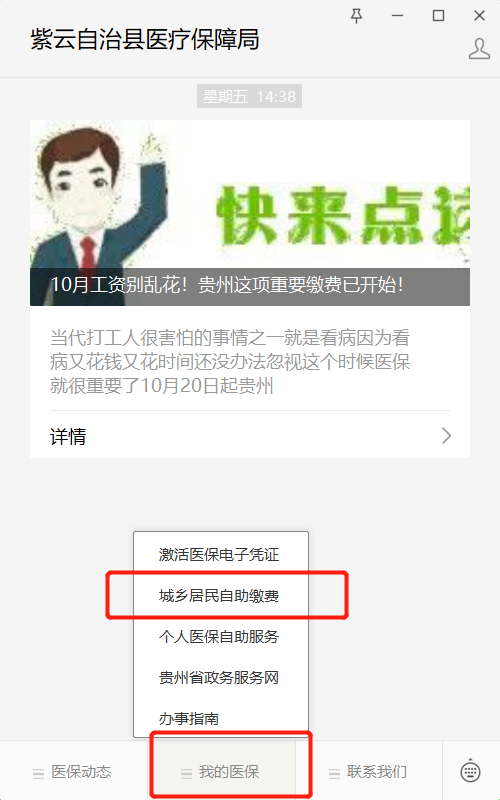Screen dimensions: 500x800
Task: Switch to keyboard input icon
Action: coord(470,771)
